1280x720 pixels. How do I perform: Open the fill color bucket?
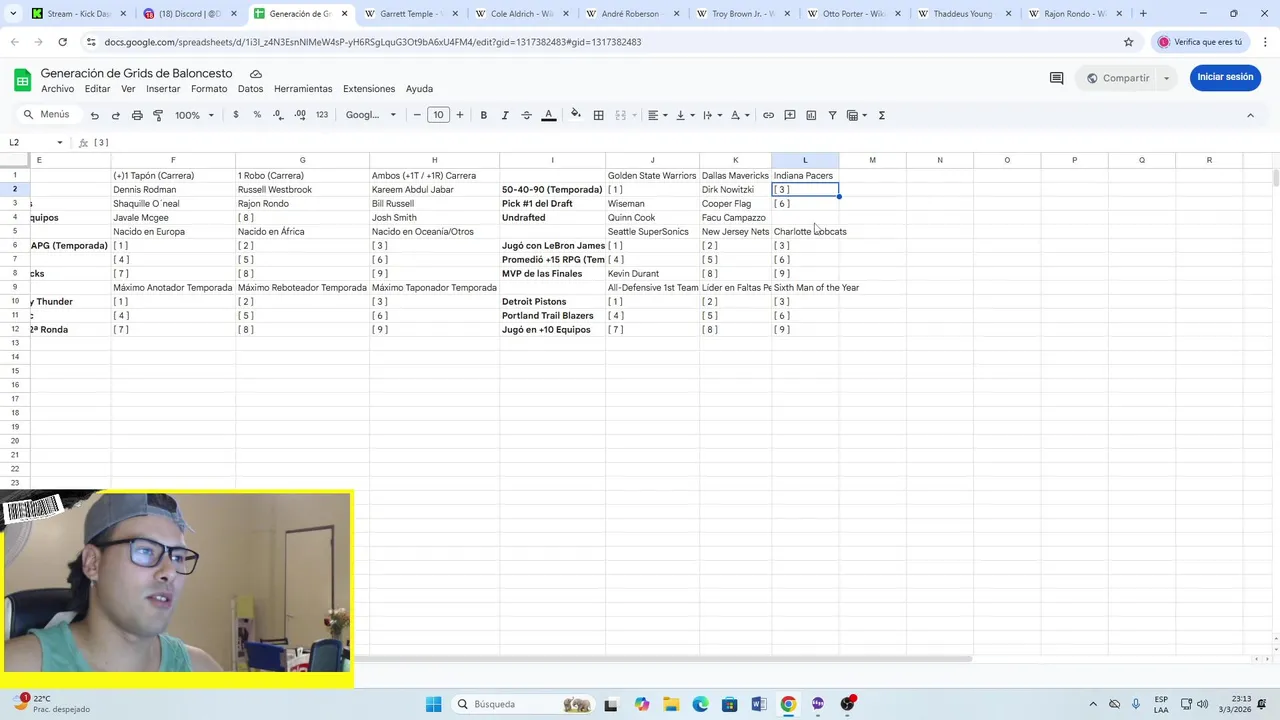(576, 115)
